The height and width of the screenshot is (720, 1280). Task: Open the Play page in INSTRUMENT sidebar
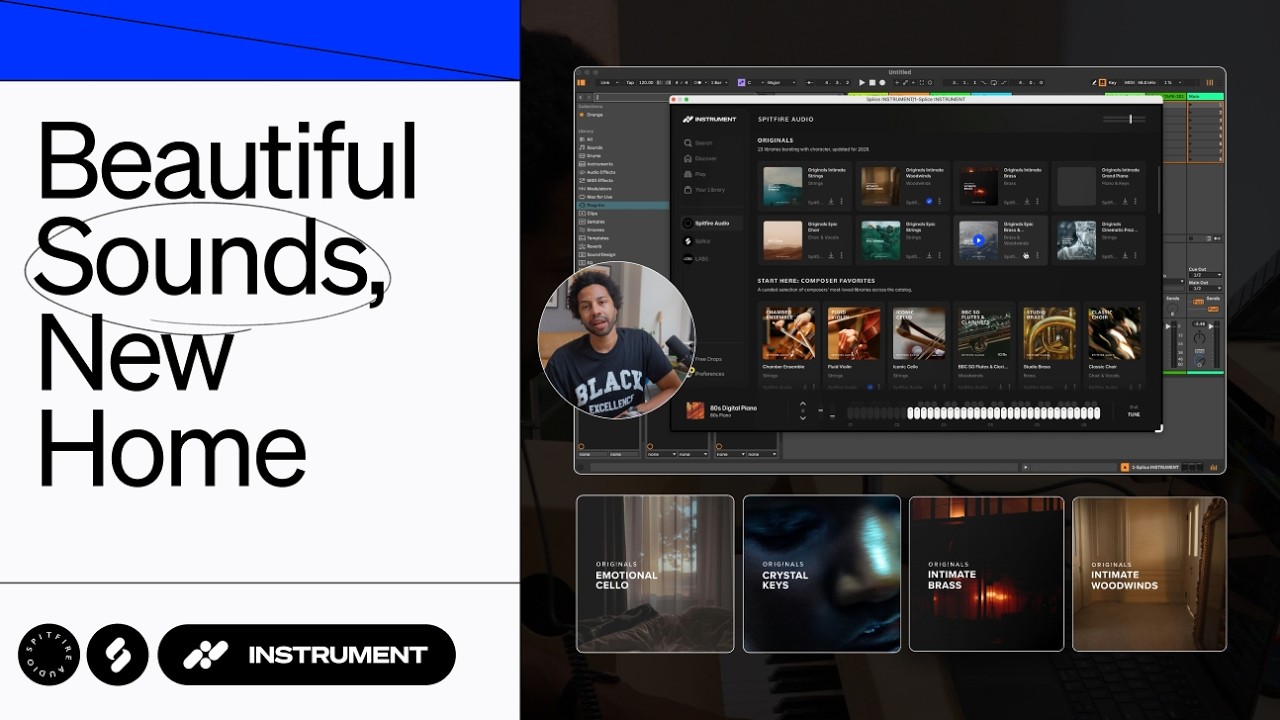point(697,174)
